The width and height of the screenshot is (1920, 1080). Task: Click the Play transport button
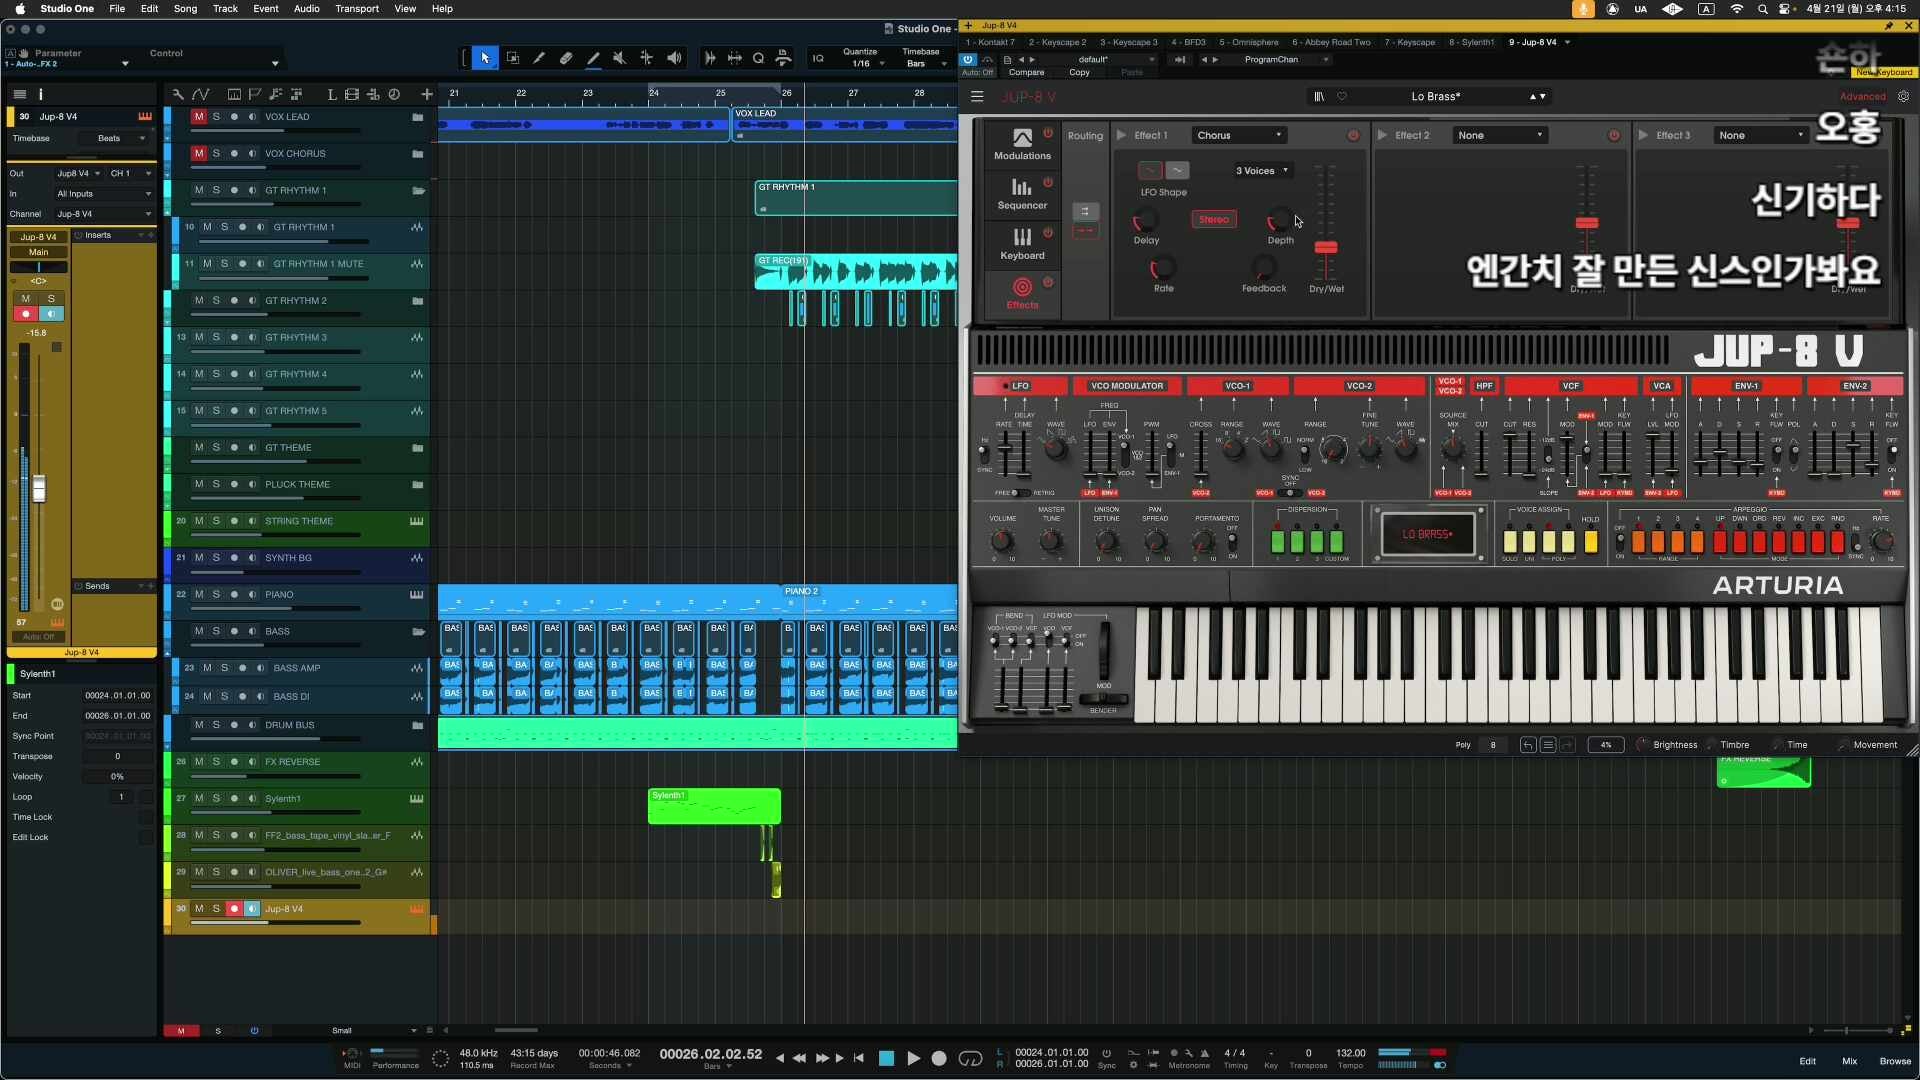tap(913, 1058)
